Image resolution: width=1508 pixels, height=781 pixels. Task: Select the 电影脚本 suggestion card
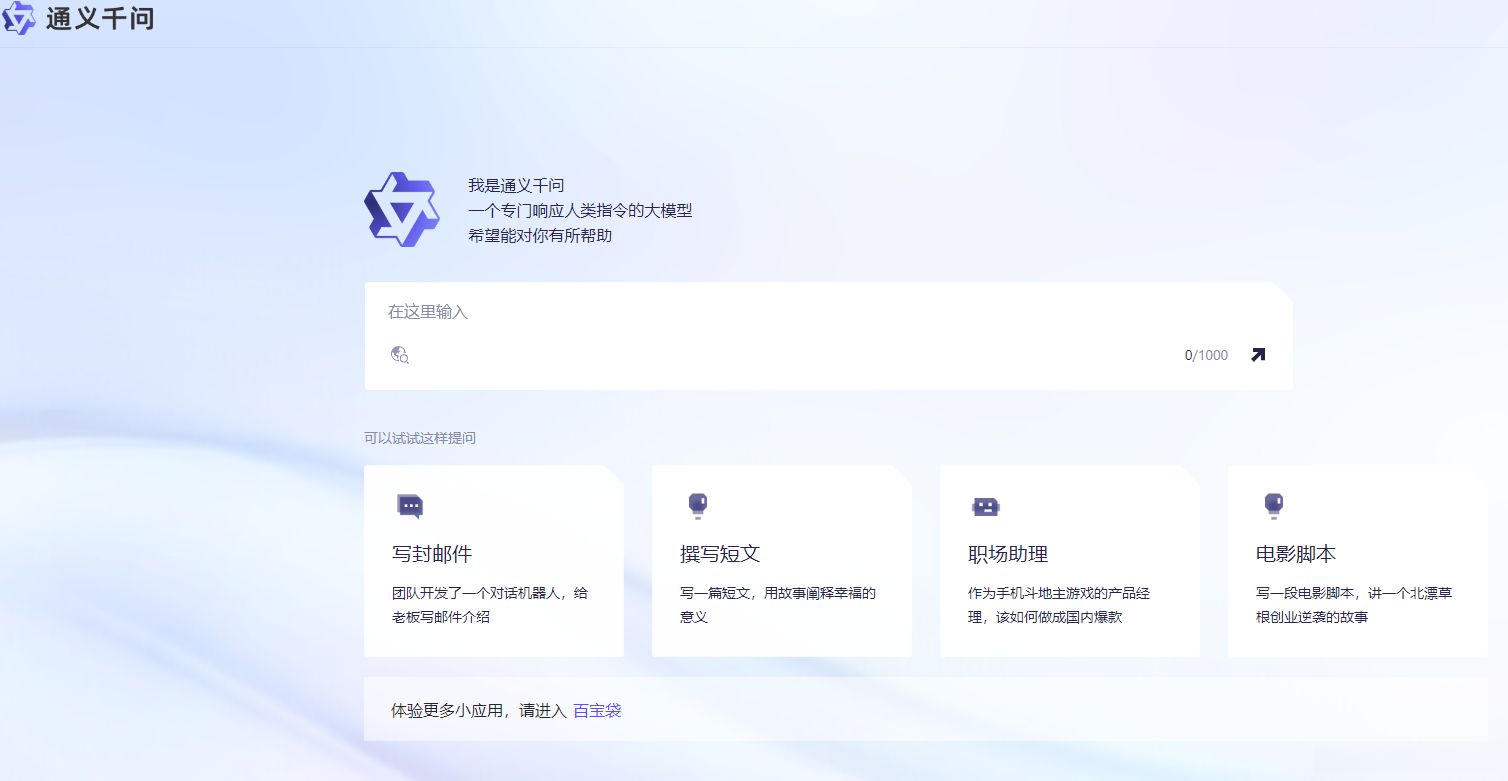tap(1357, 560)
